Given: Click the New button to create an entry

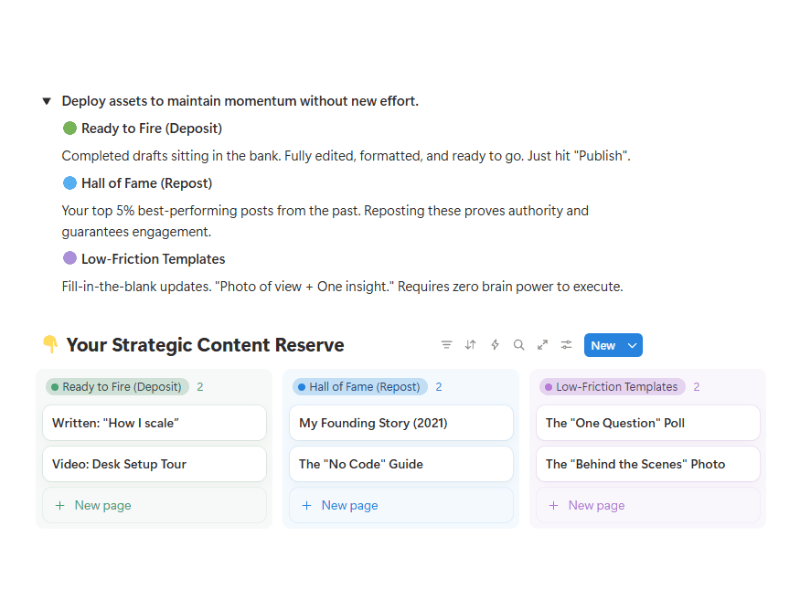Looking at the screenshot, I should click(604, 344).
